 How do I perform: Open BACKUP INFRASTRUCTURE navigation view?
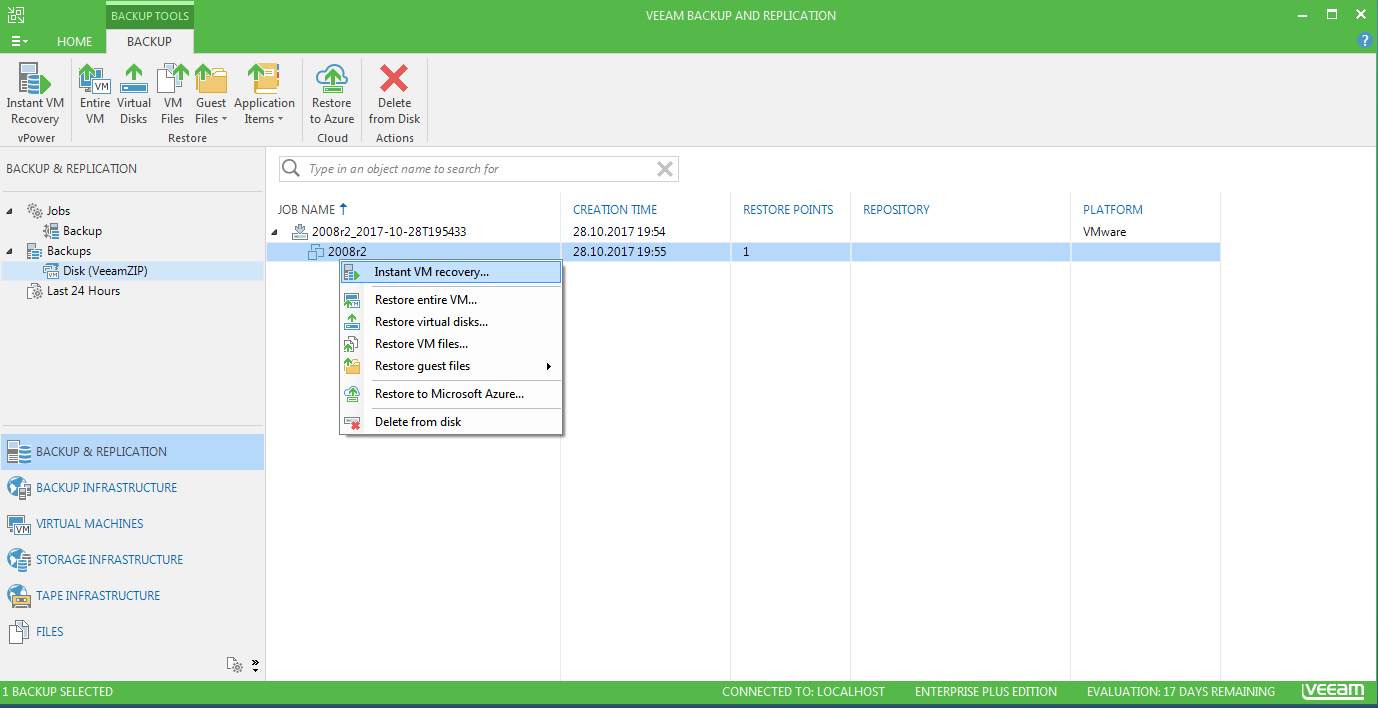(132, 488)
